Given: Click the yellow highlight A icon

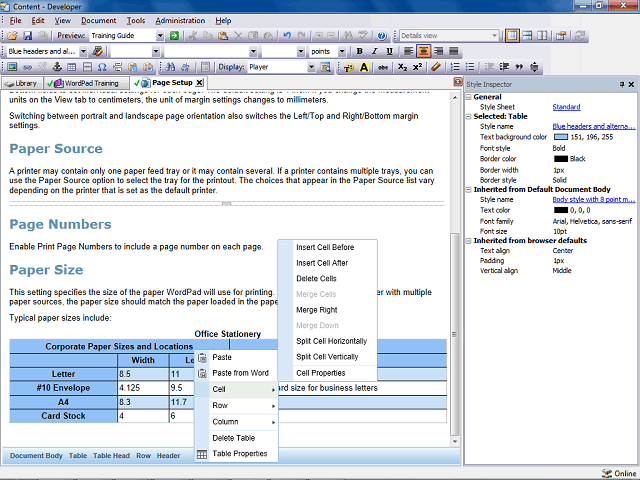Looking at the screenshot, I should [364, 67].
